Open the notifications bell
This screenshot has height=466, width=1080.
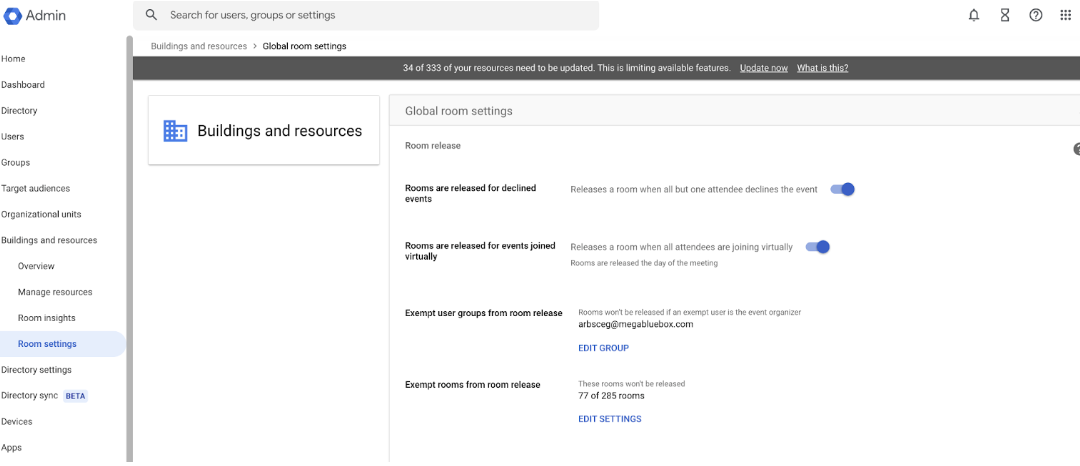[973, 15]
